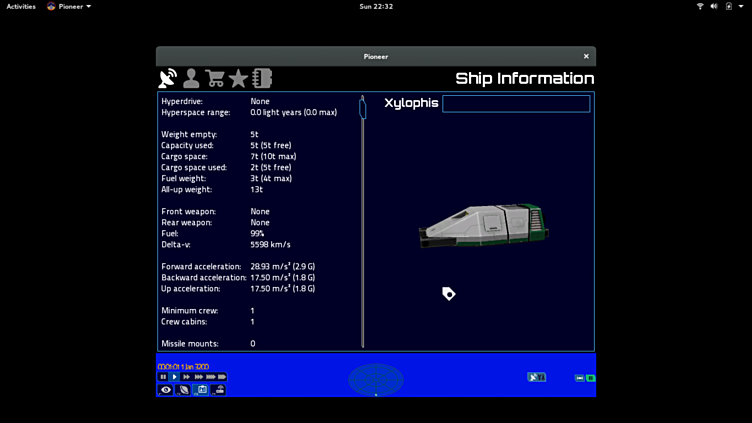The height and width of the screenshot is (423, 752).
Task: Click the radar scanner ellipse display
Action: (376, 380)
